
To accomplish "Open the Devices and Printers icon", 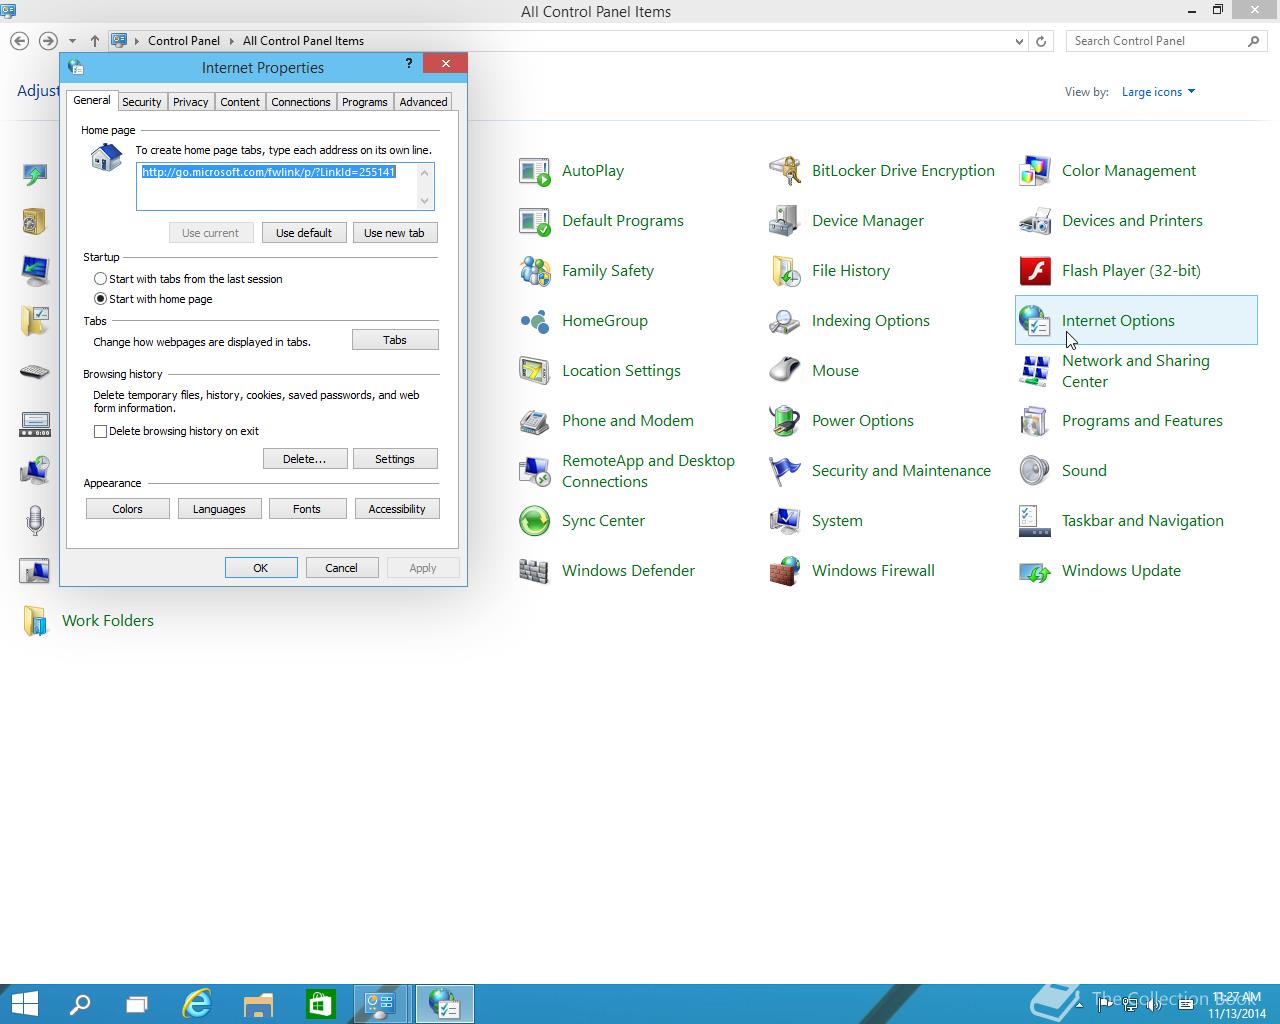I will (1035, 221).
